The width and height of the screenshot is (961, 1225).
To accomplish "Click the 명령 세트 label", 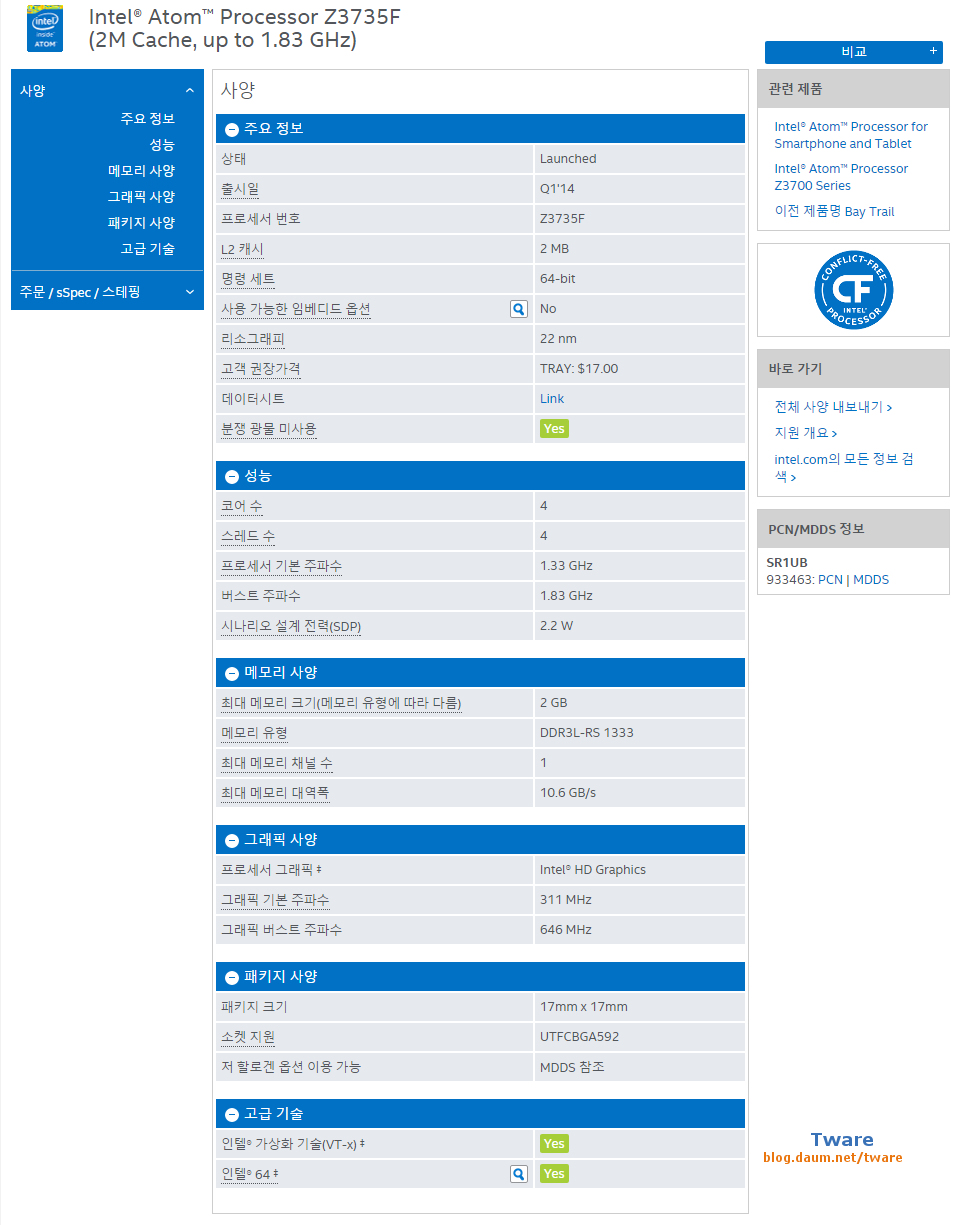I will [x=248, y=279].
